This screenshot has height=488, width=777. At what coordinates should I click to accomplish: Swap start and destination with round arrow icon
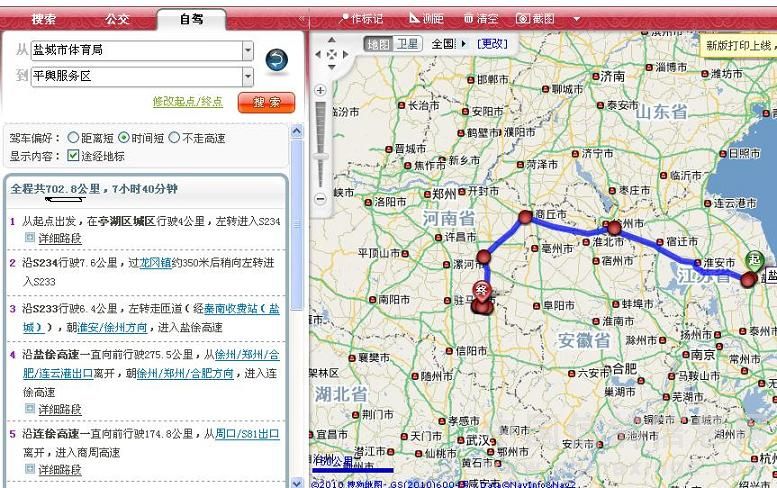click(x=276, y=61)
